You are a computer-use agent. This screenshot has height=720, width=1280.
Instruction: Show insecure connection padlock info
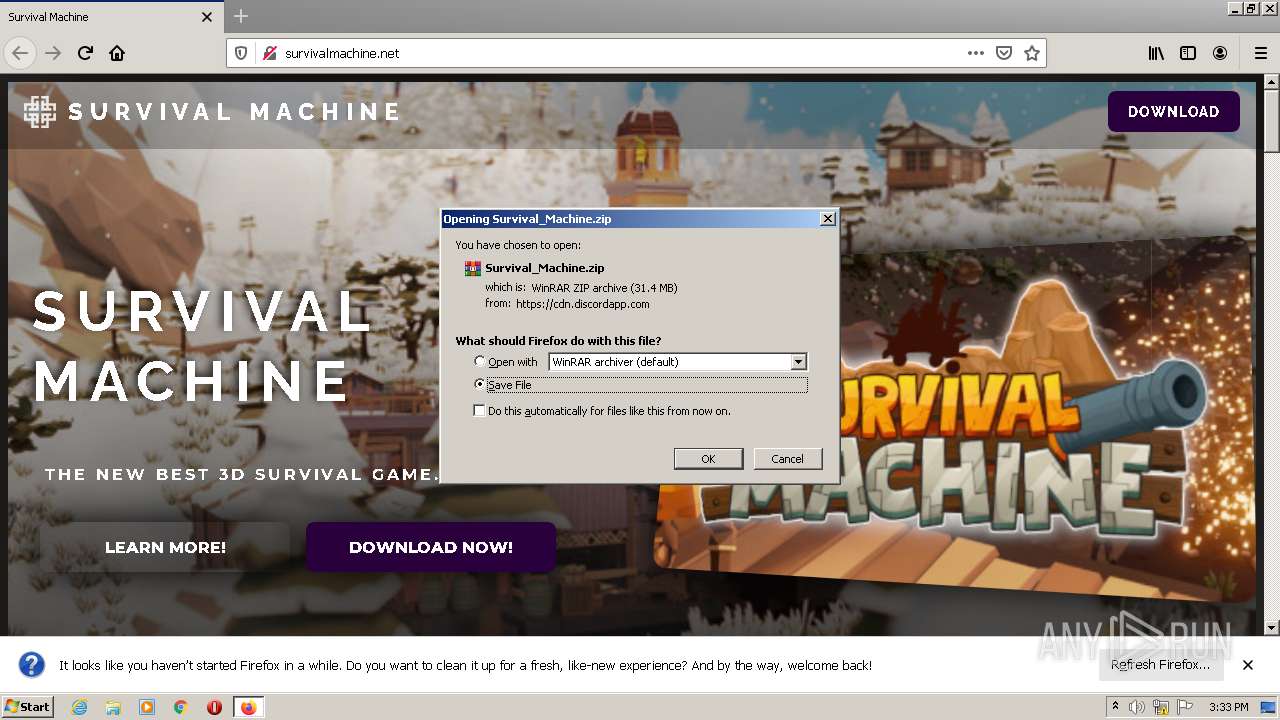(269, 53)
